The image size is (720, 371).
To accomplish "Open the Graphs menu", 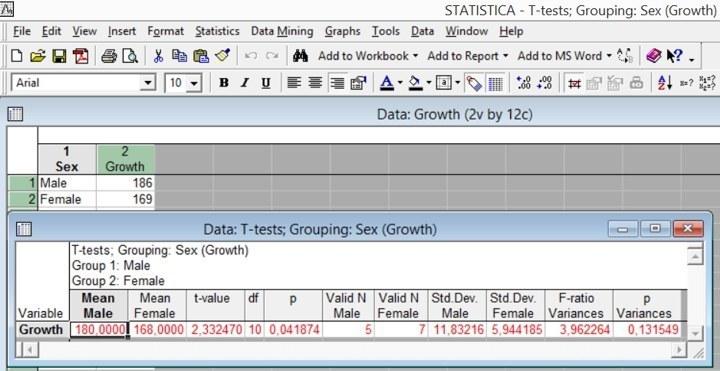I will 343,31.
